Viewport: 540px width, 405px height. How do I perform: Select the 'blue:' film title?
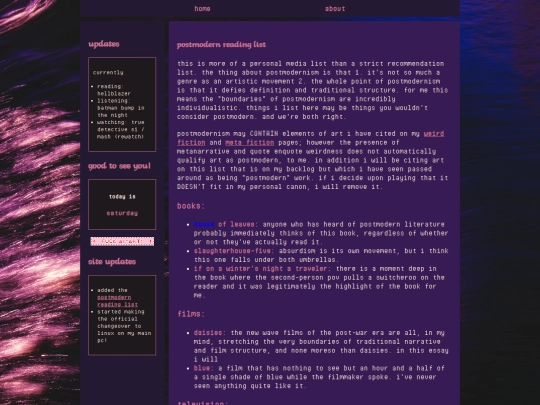click(204, 368)
